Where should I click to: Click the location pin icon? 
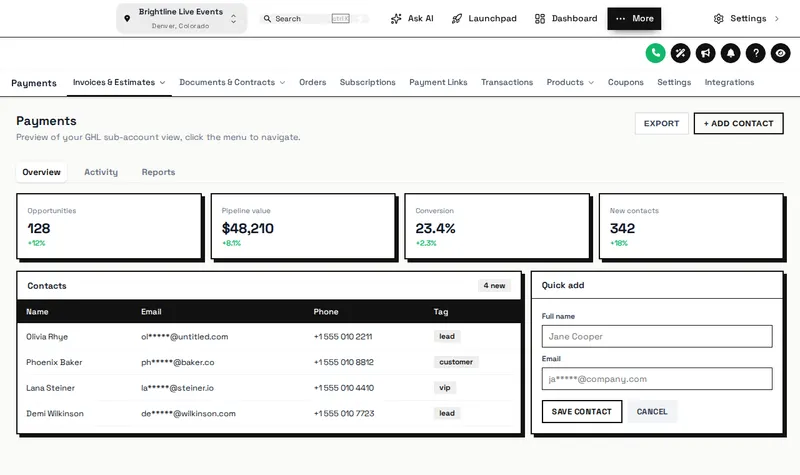tap(127, 18)
